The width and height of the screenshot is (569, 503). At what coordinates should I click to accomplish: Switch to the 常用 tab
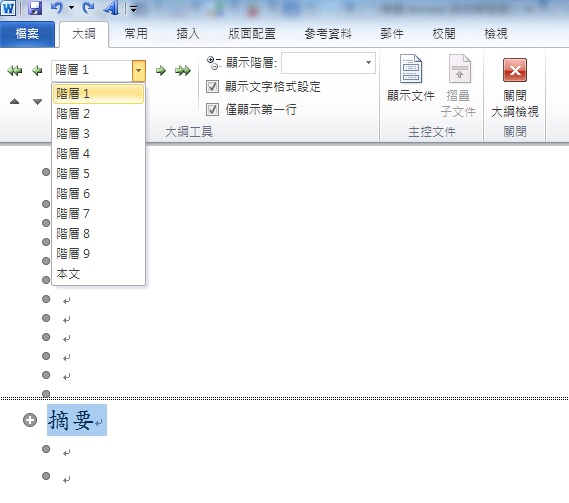(x=136, y=34)
